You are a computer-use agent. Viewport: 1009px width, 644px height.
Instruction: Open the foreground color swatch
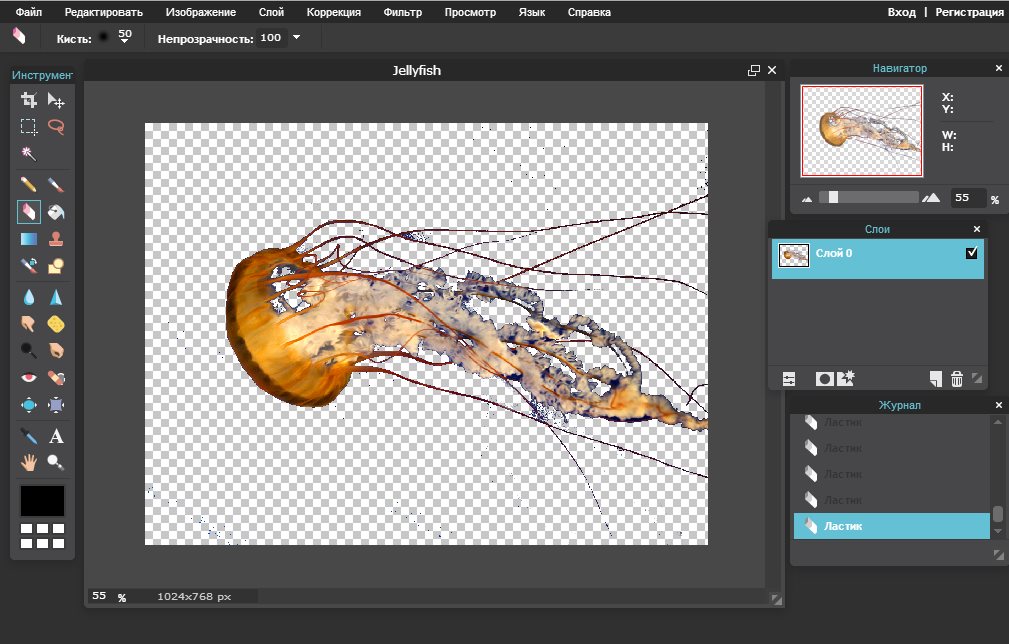(x=42, y=501)
